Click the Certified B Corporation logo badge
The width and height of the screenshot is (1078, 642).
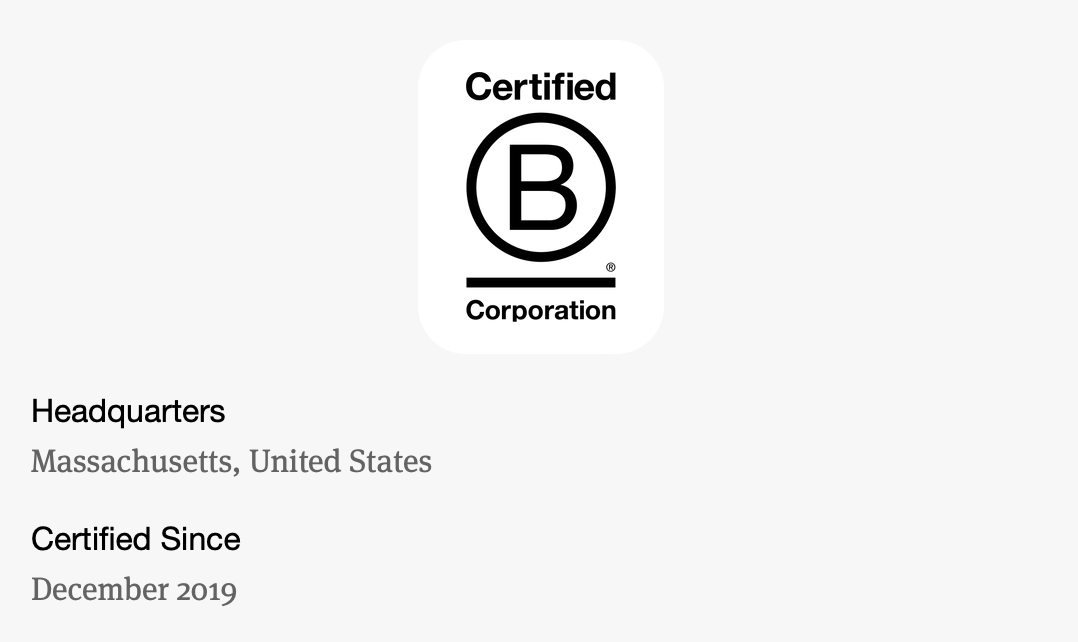(540, 197)
